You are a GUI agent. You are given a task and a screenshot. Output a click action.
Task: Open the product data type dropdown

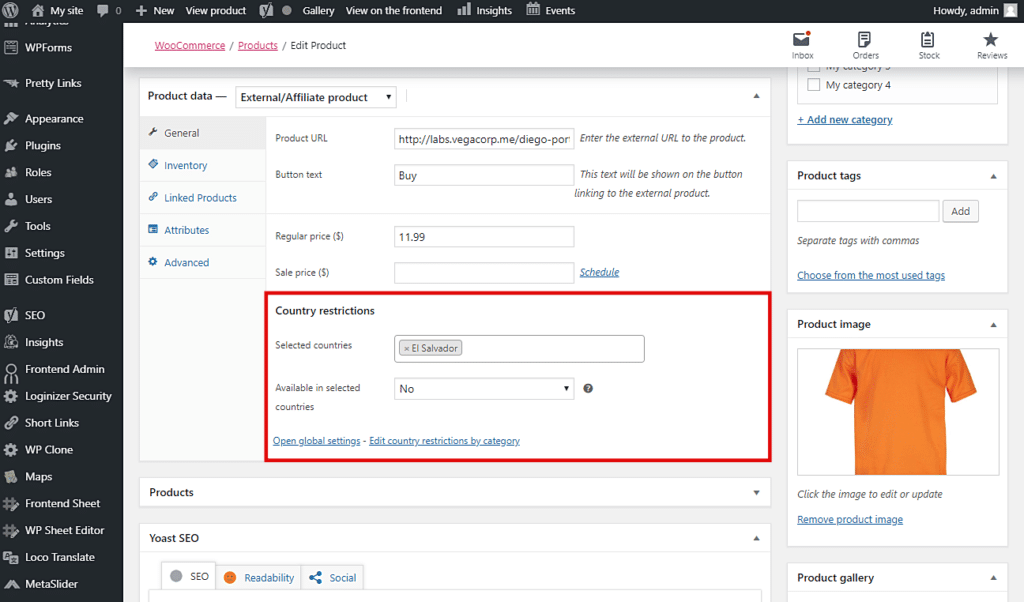[315, 97]
